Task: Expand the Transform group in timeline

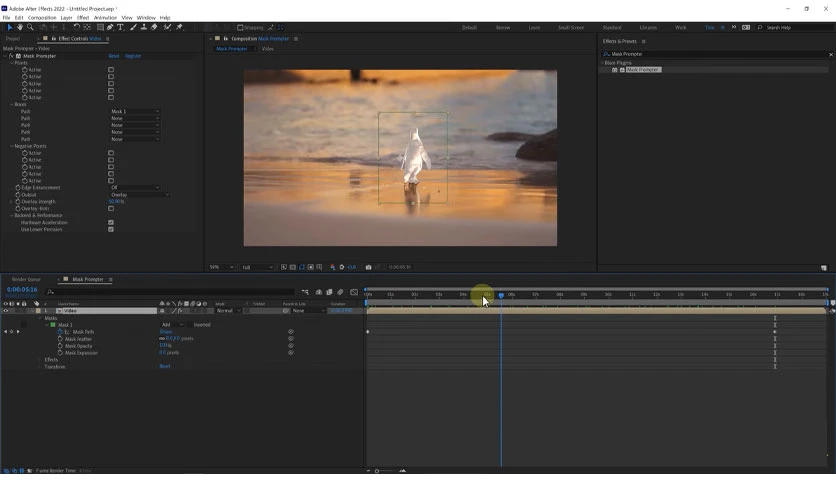Action: click(39, 367)
